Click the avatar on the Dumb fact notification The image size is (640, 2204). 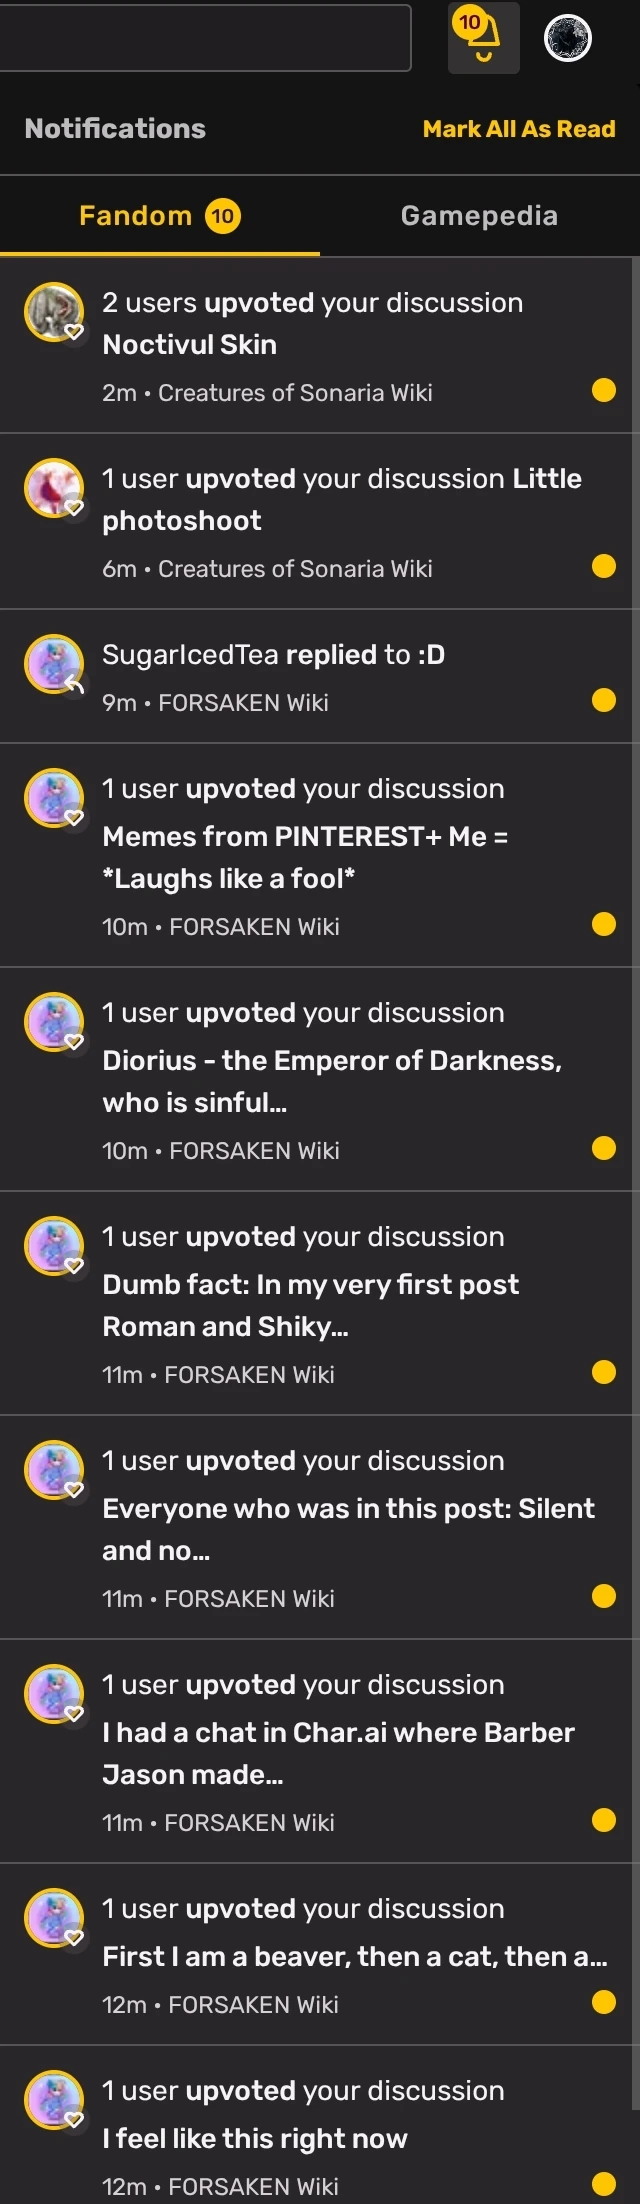(55, 1246)
